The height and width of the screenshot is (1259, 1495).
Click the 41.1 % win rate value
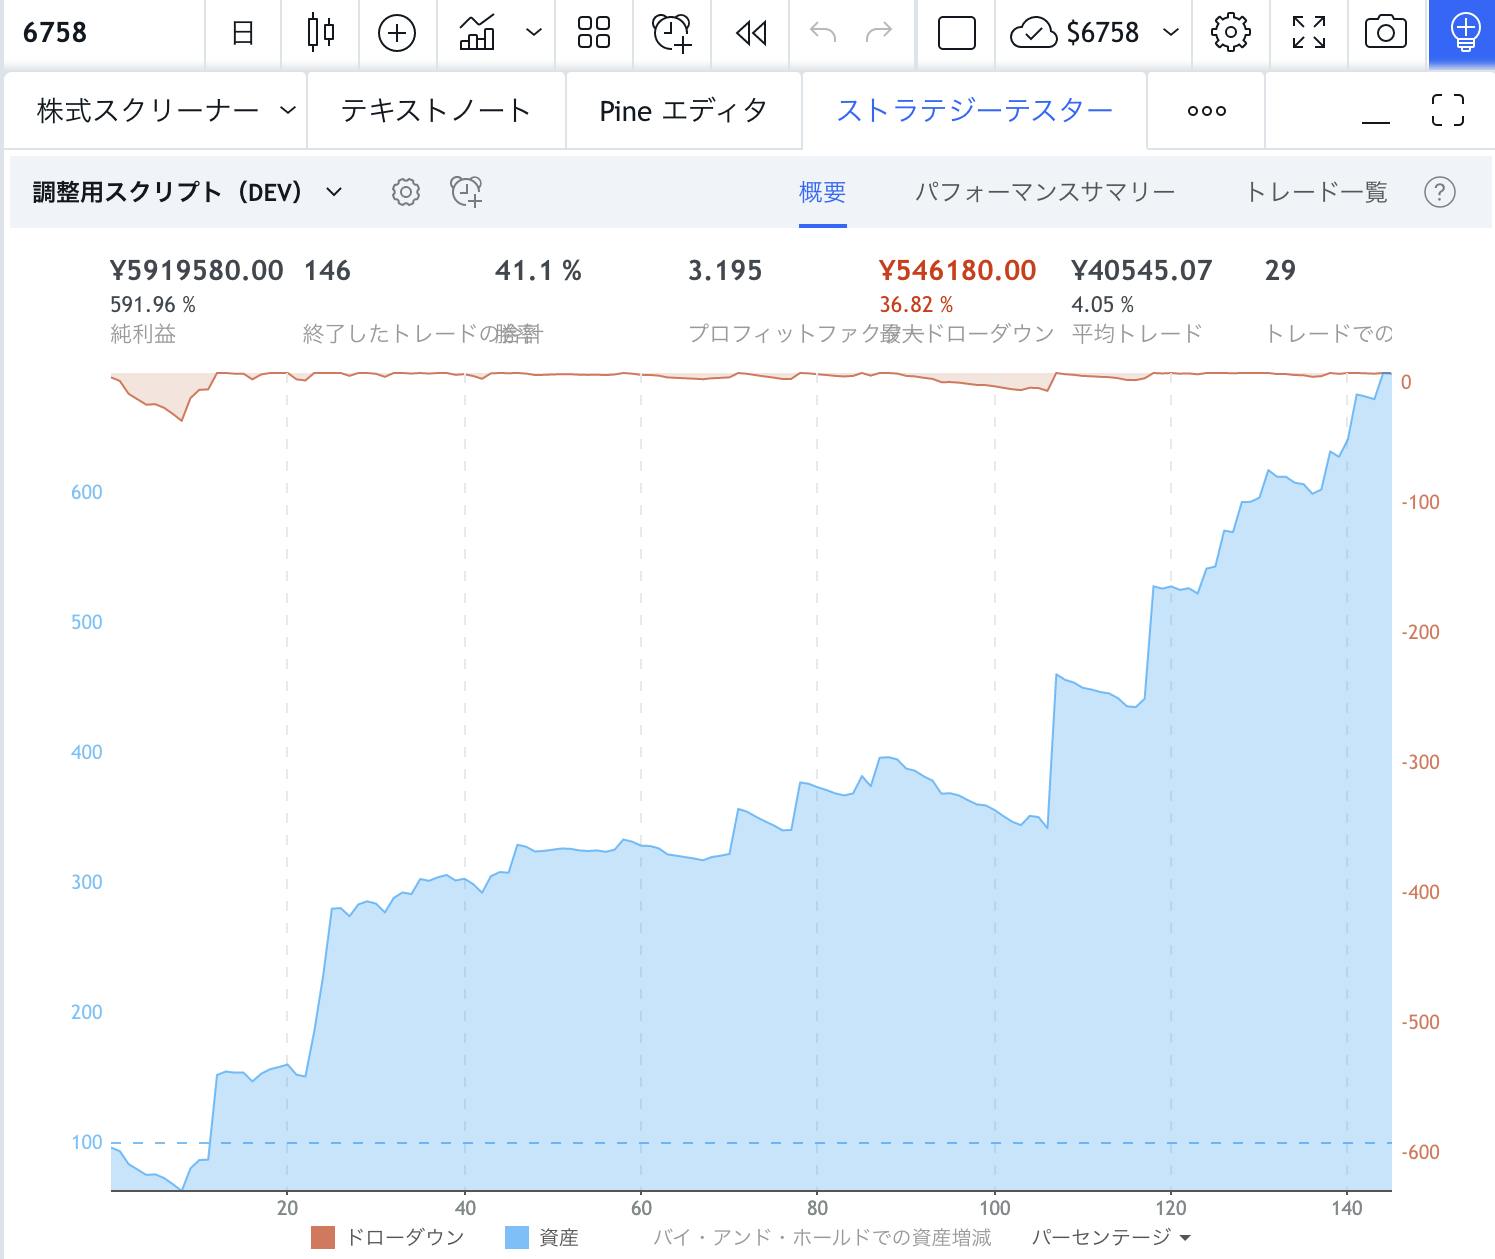click(x=538, y=271)
